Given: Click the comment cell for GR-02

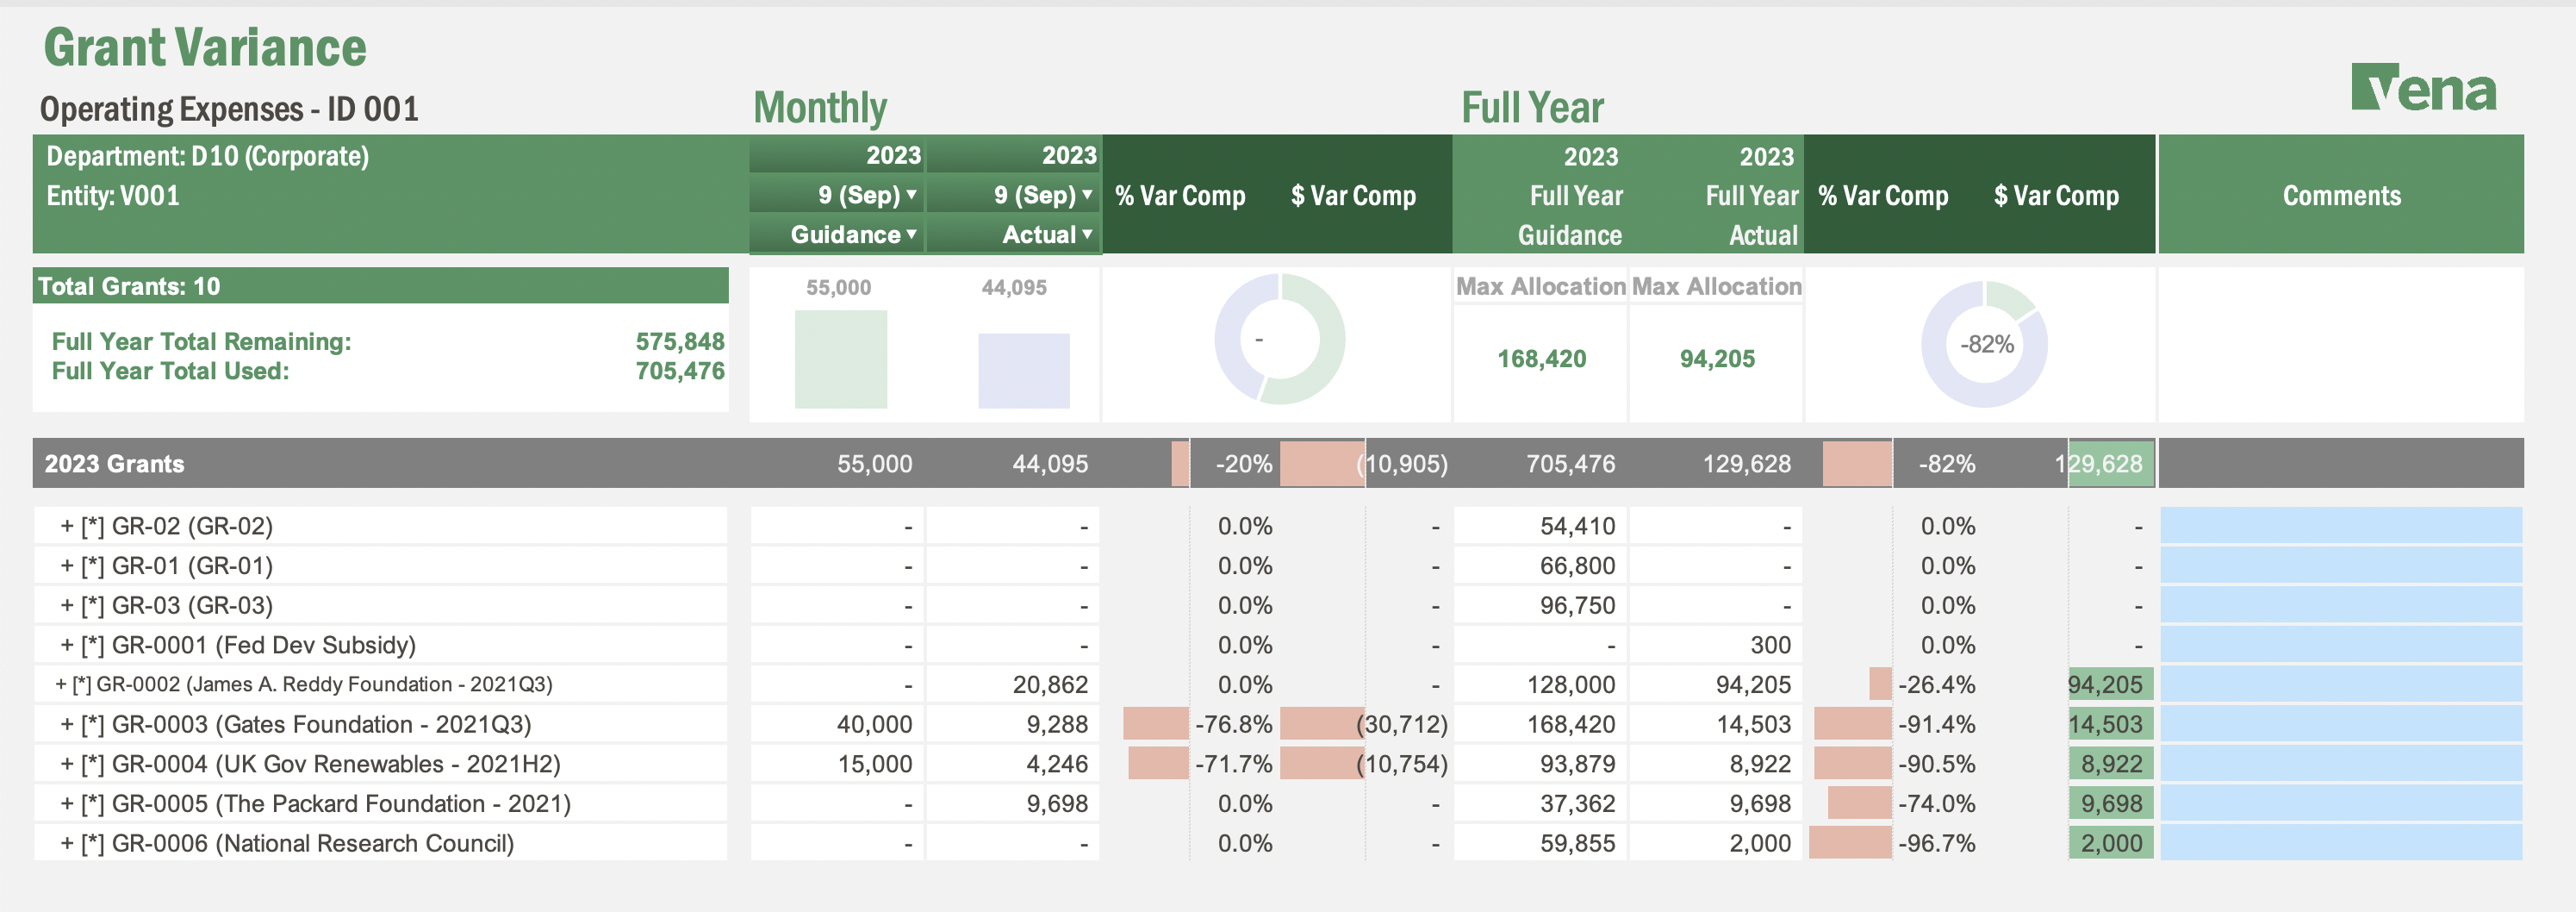Looking at the screenshot, I should click(x=2340, y=526).
